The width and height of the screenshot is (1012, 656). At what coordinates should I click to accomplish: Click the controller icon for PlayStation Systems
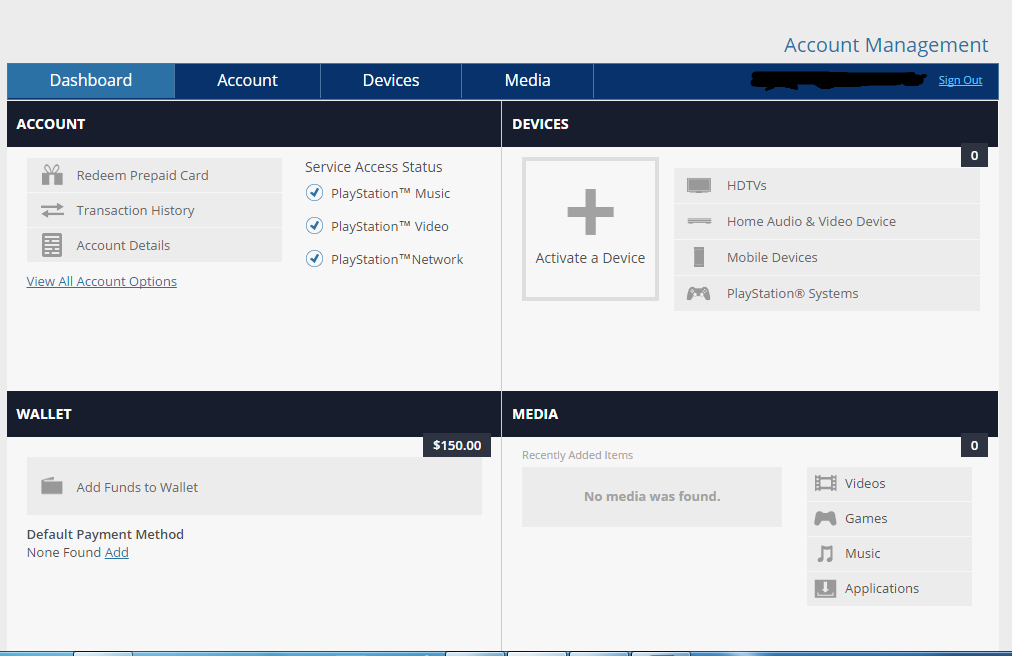pos(698,294)
